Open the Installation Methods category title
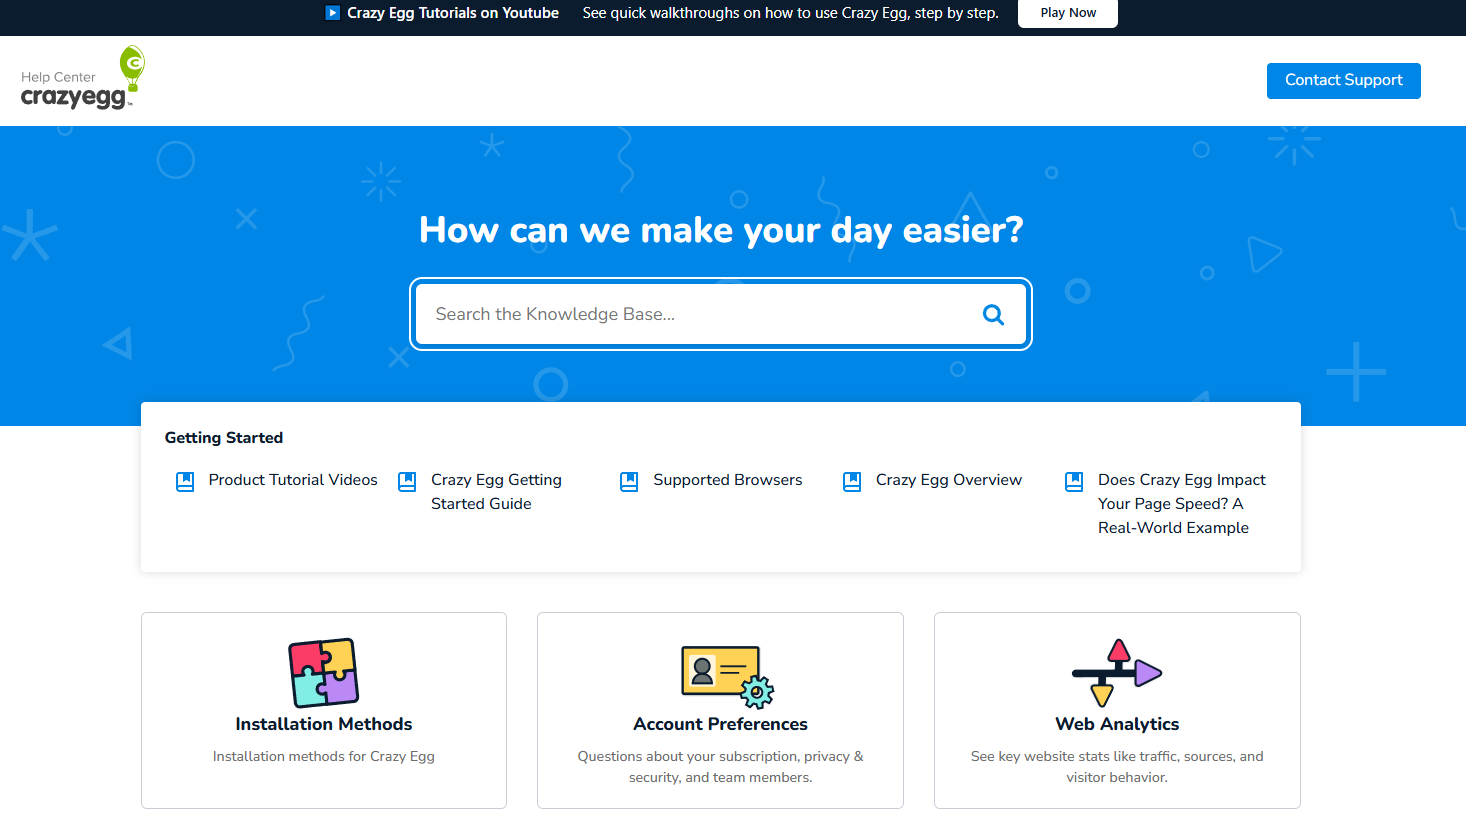 click(324, 724)
